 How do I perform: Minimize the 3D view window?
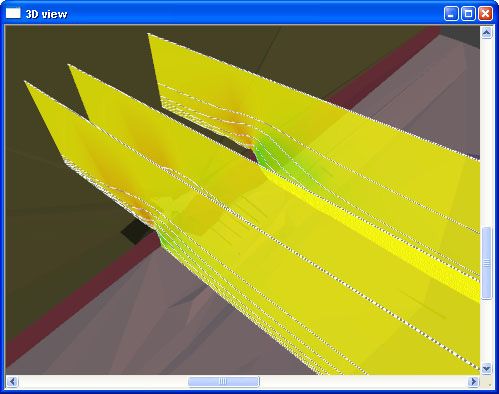[x=451, y=14]
